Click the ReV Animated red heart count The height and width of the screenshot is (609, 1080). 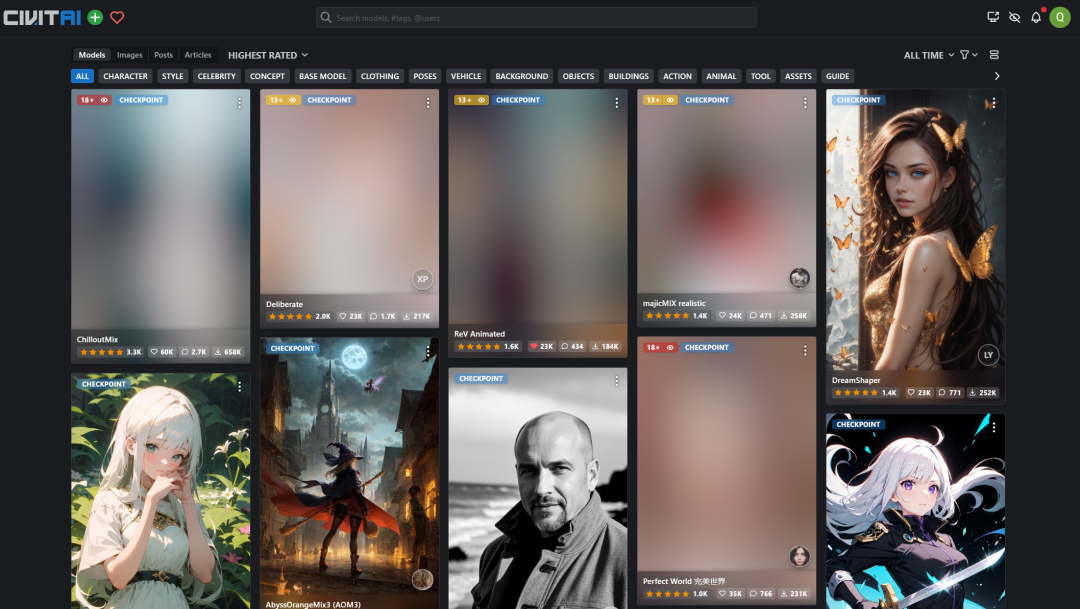[x=541, y=347]
